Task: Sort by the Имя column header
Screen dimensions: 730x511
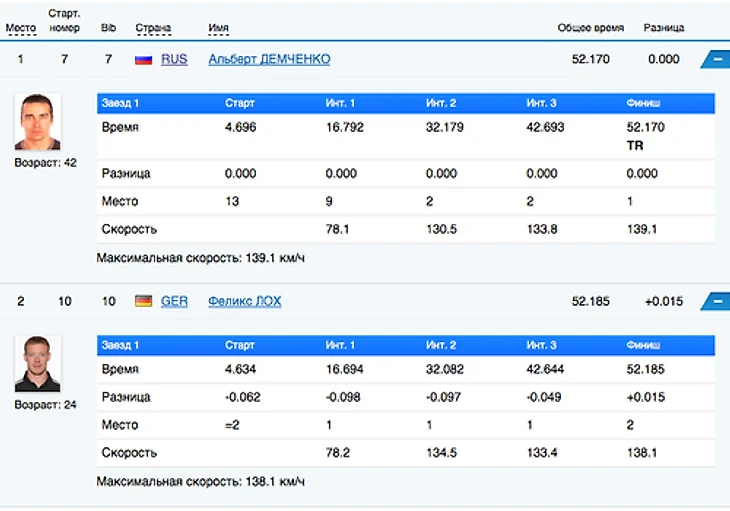Action: [x=218, y=28]
